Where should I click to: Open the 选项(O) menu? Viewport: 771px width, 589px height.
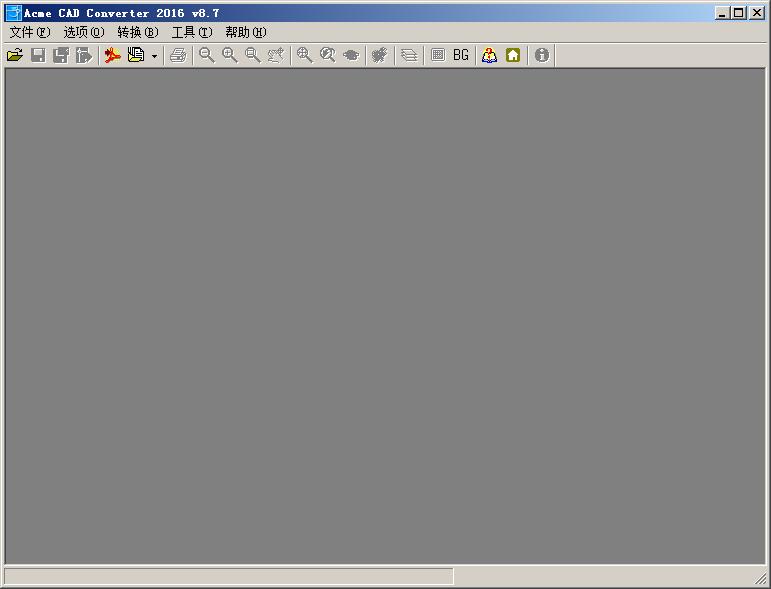[84, 32]
